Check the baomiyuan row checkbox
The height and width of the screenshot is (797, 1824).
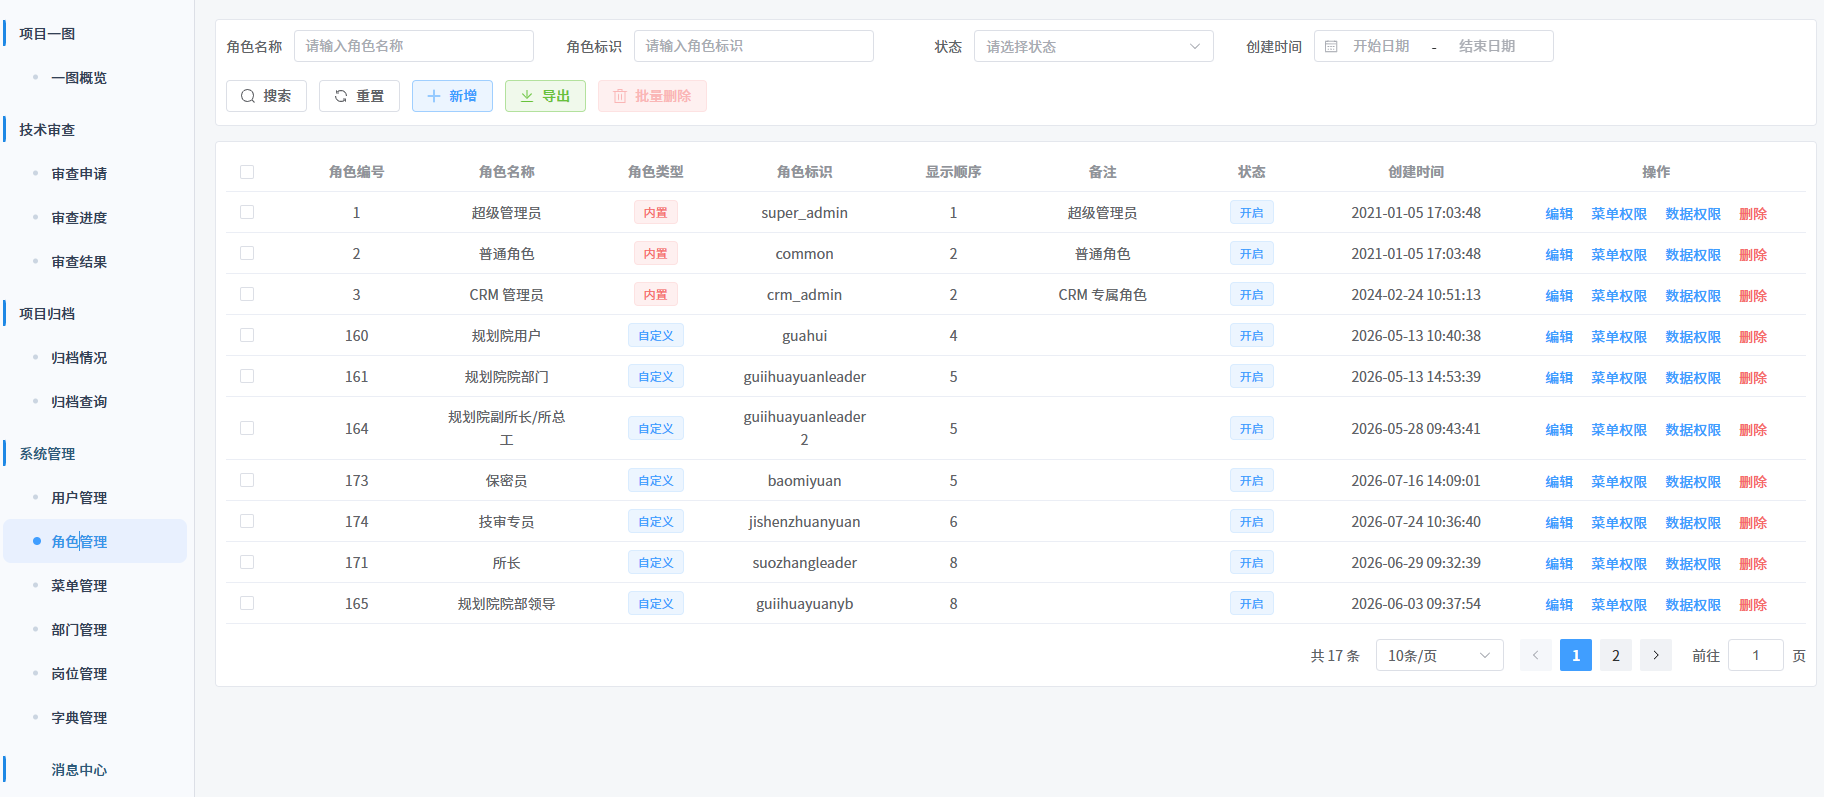click(x=247, y=480)
